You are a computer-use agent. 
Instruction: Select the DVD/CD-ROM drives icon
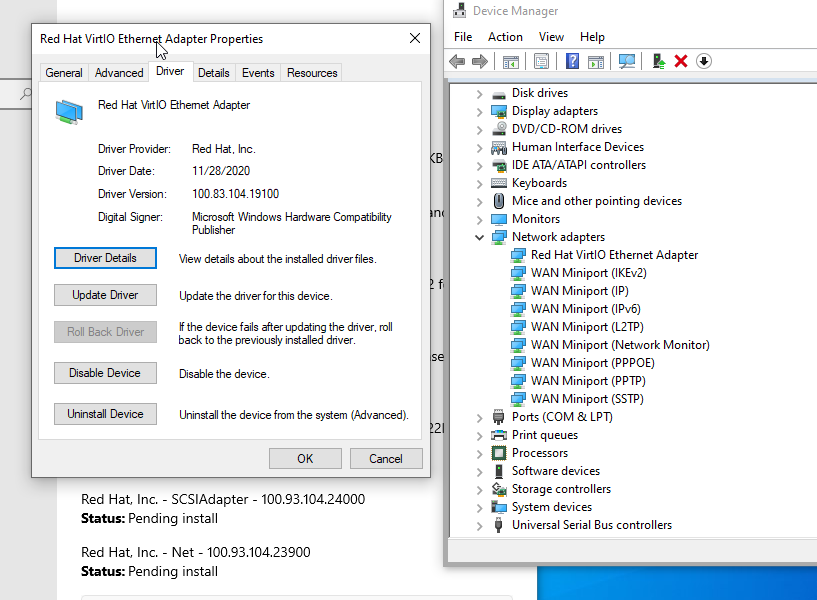pyautogui.click(x=499, y=129)
